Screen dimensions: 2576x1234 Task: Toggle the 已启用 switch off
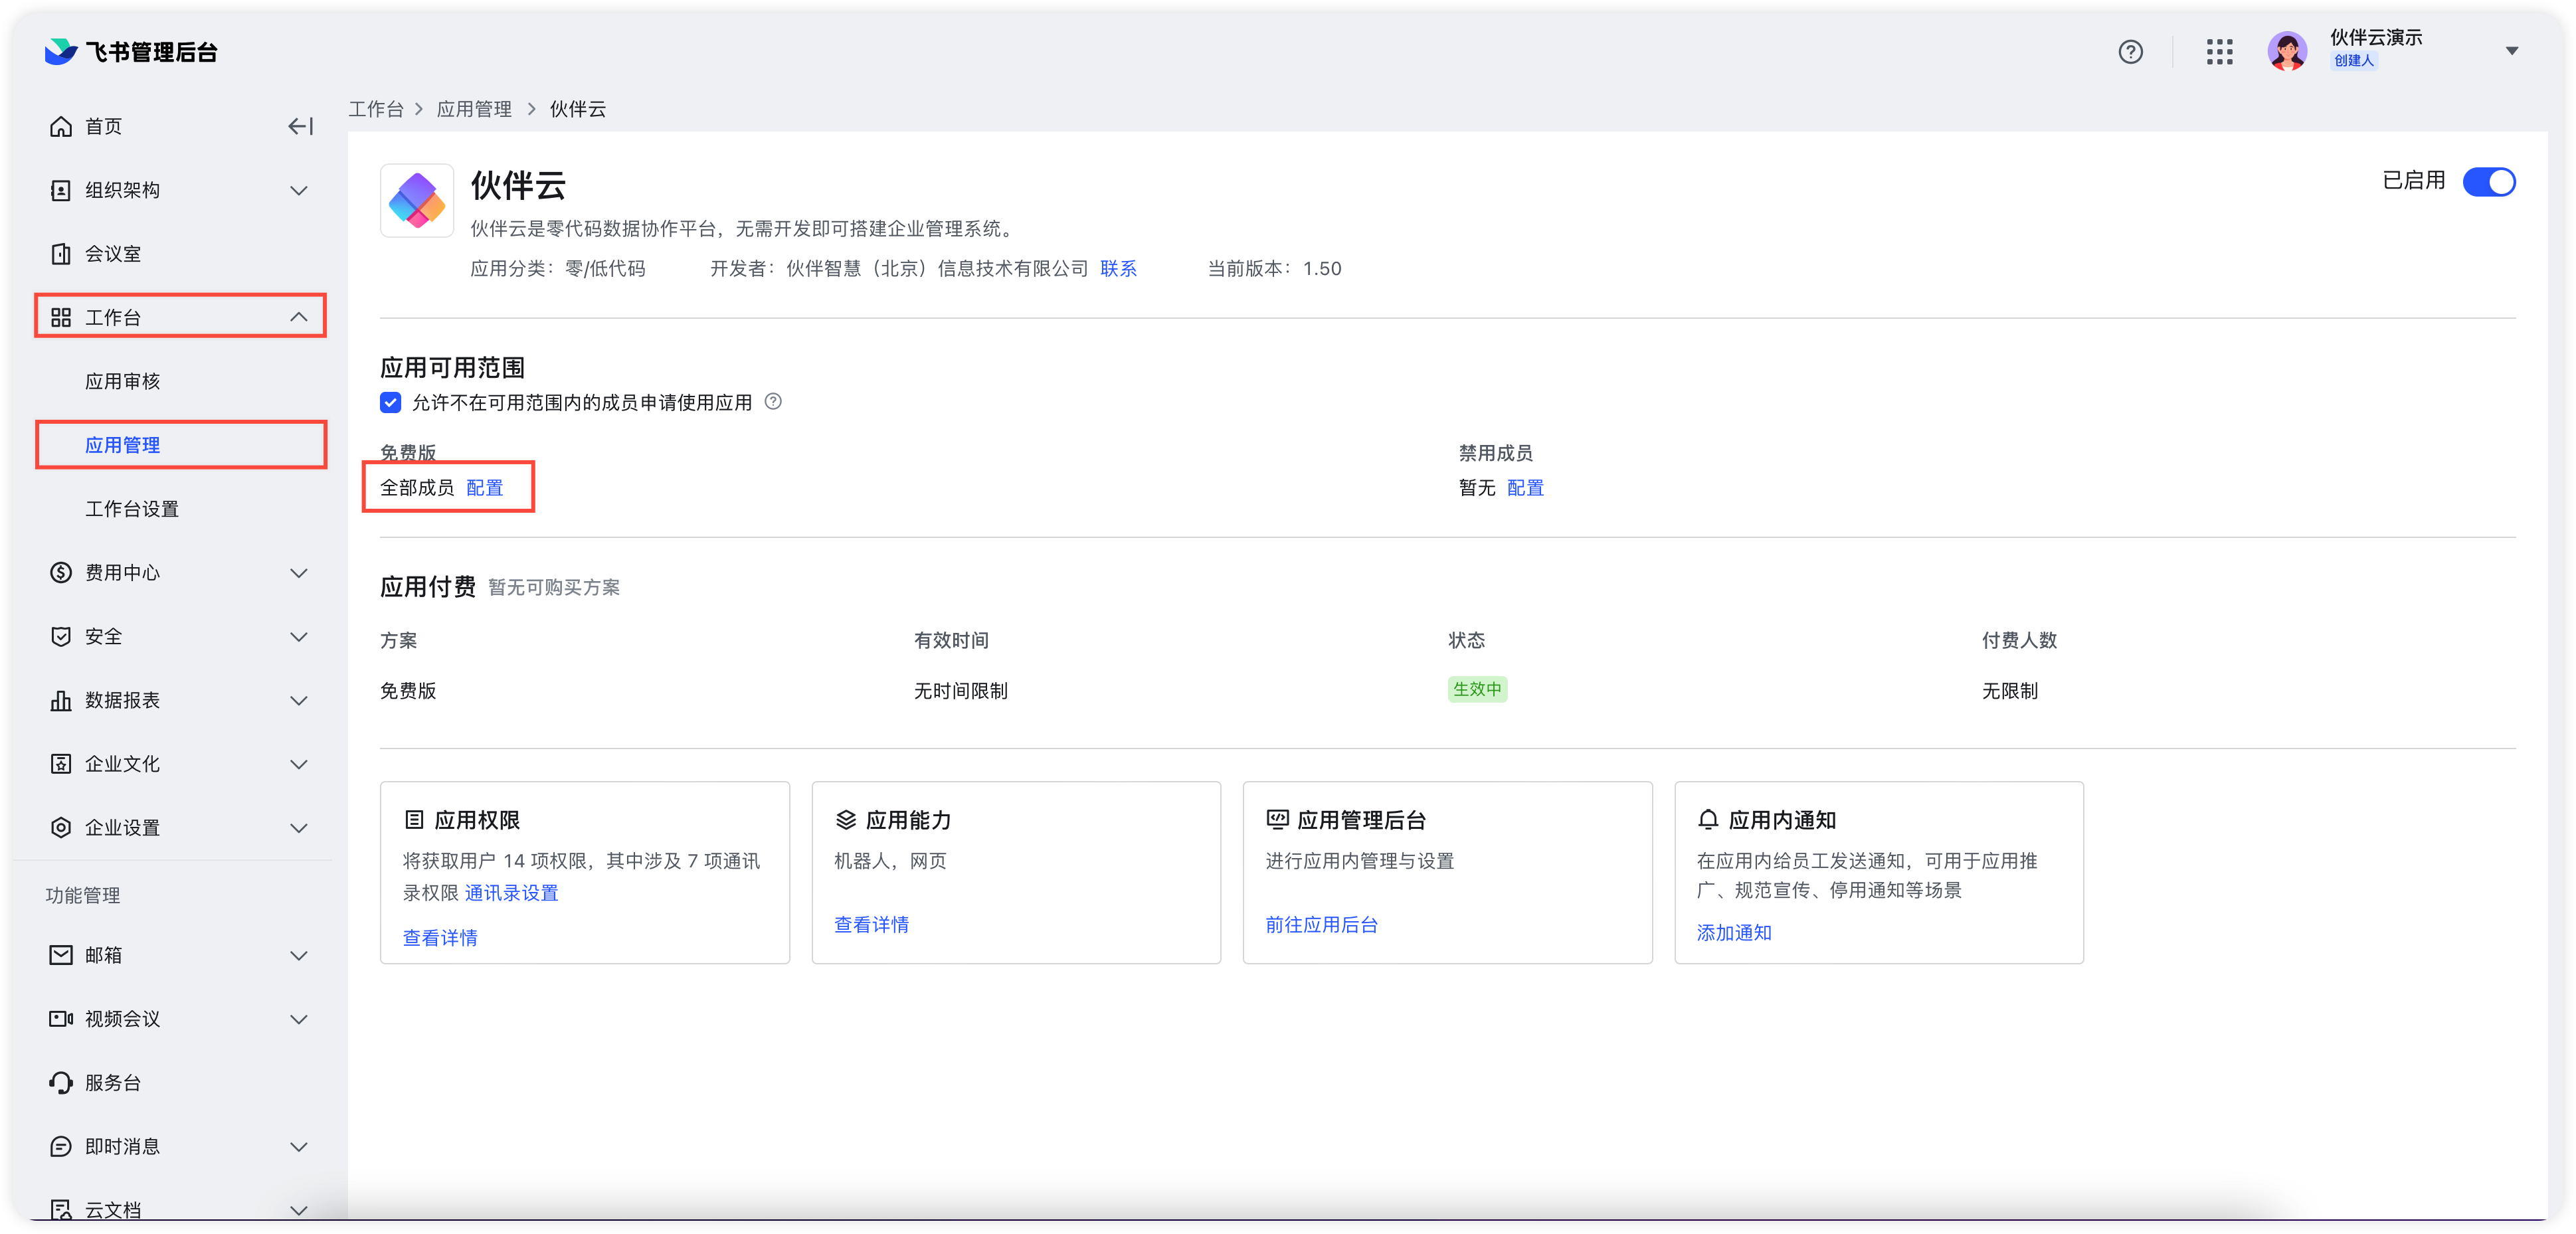point(2489,182)
